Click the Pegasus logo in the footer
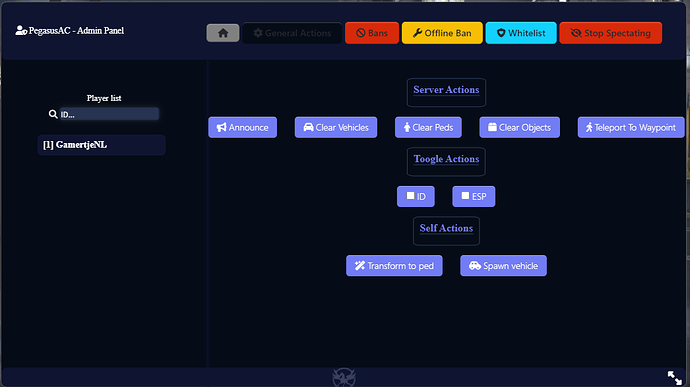This screenshot has width=690, height=387. tap(344, 377)
